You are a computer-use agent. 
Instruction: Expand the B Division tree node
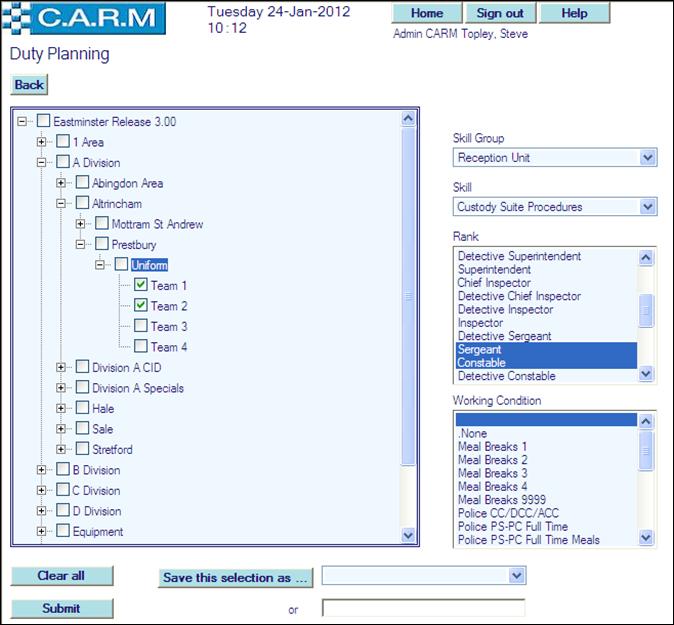(x=42, y=470)
